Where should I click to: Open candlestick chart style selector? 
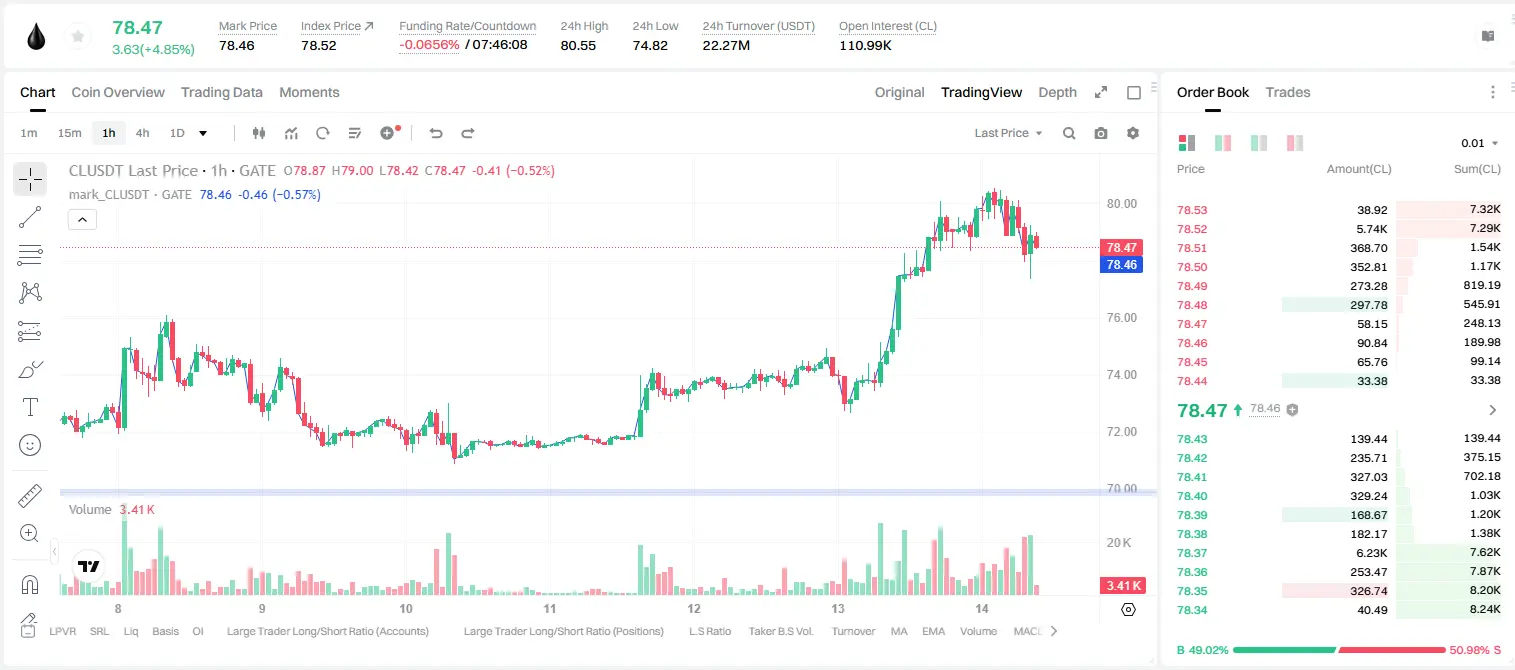click(260, 133)
